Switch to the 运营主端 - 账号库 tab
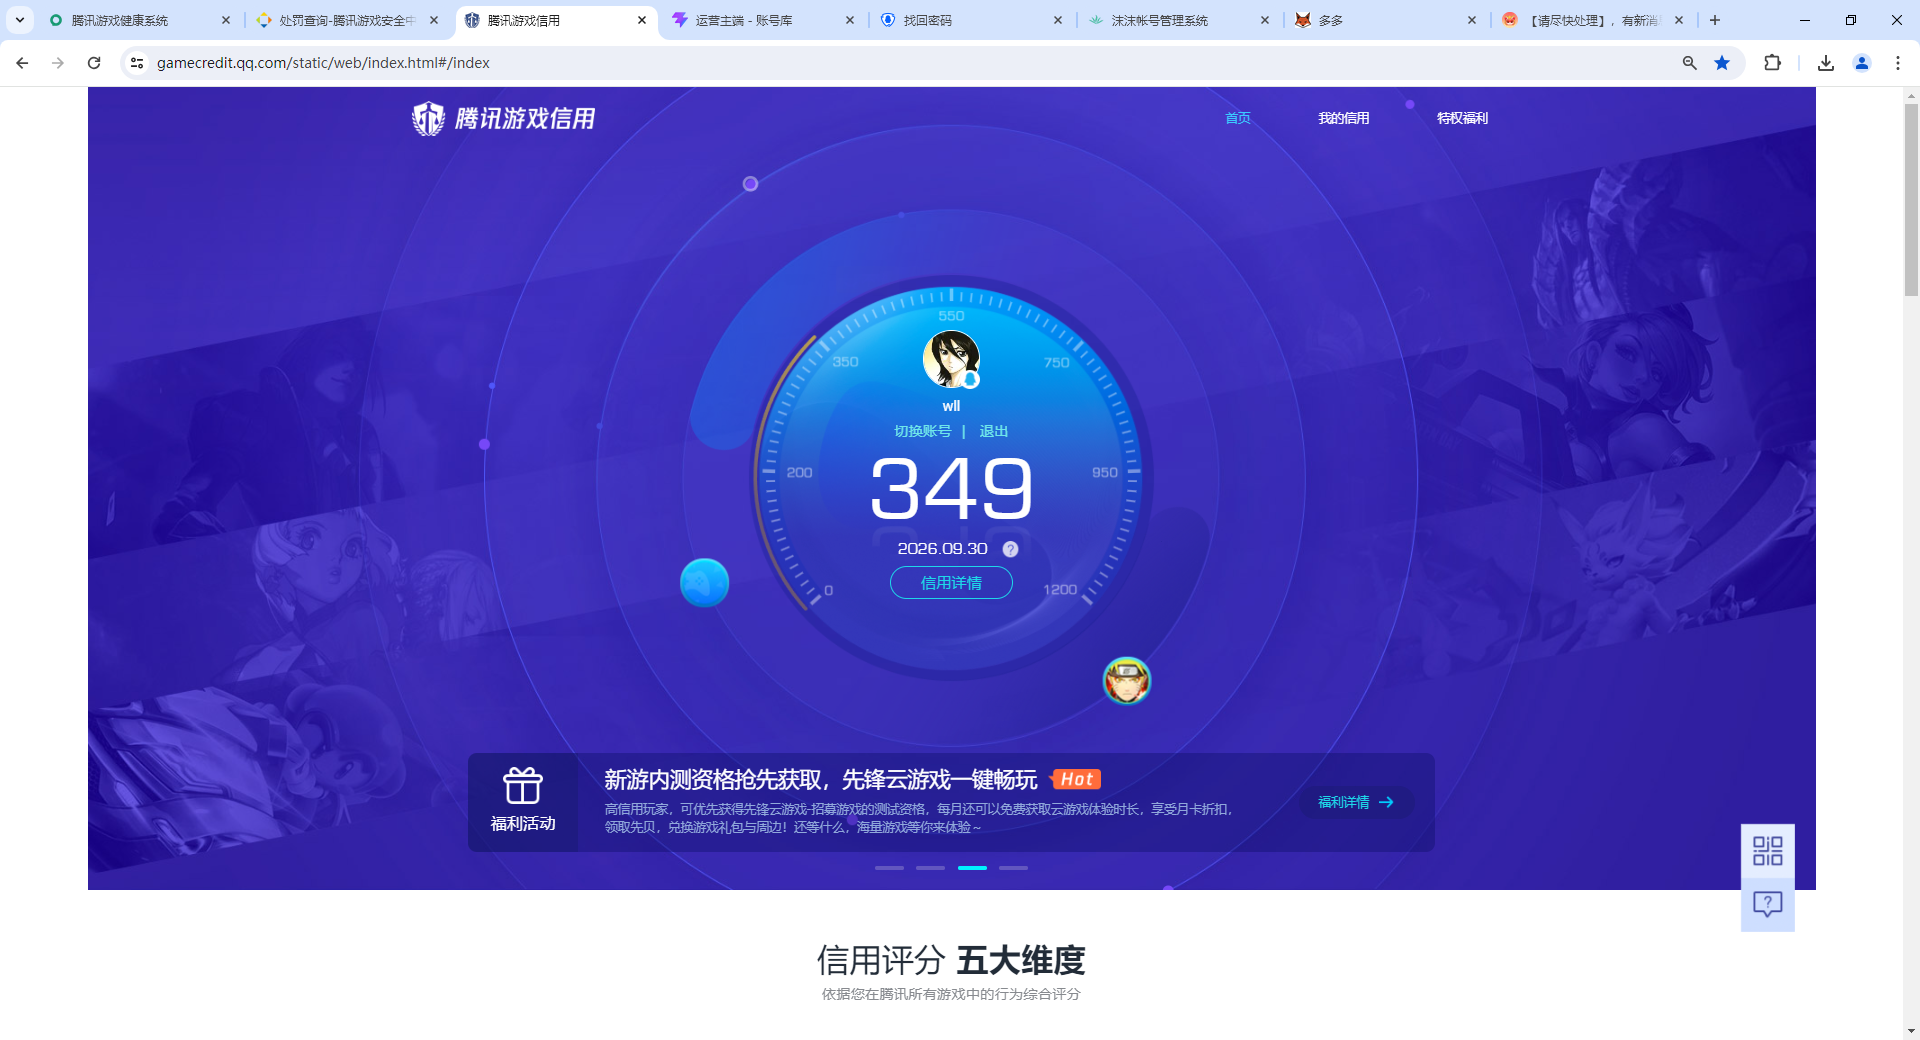This screenshot has width=1920, height=1040. pos(762,20)
